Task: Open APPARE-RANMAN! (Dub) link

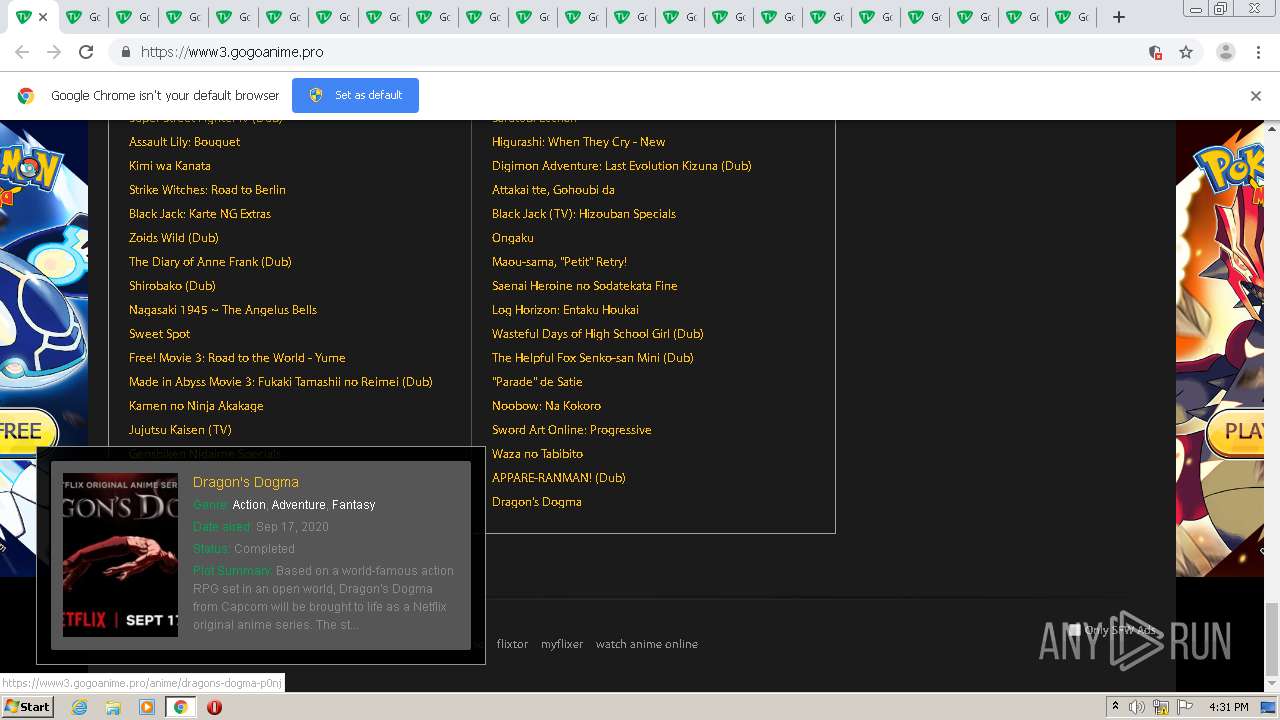Action: [x=558, y=478]
